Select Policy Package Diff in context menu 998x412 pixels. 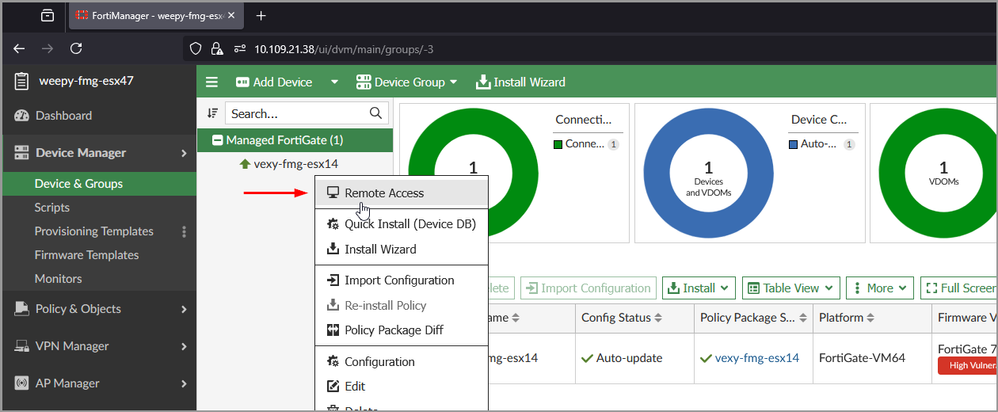(x=393, y=330)
